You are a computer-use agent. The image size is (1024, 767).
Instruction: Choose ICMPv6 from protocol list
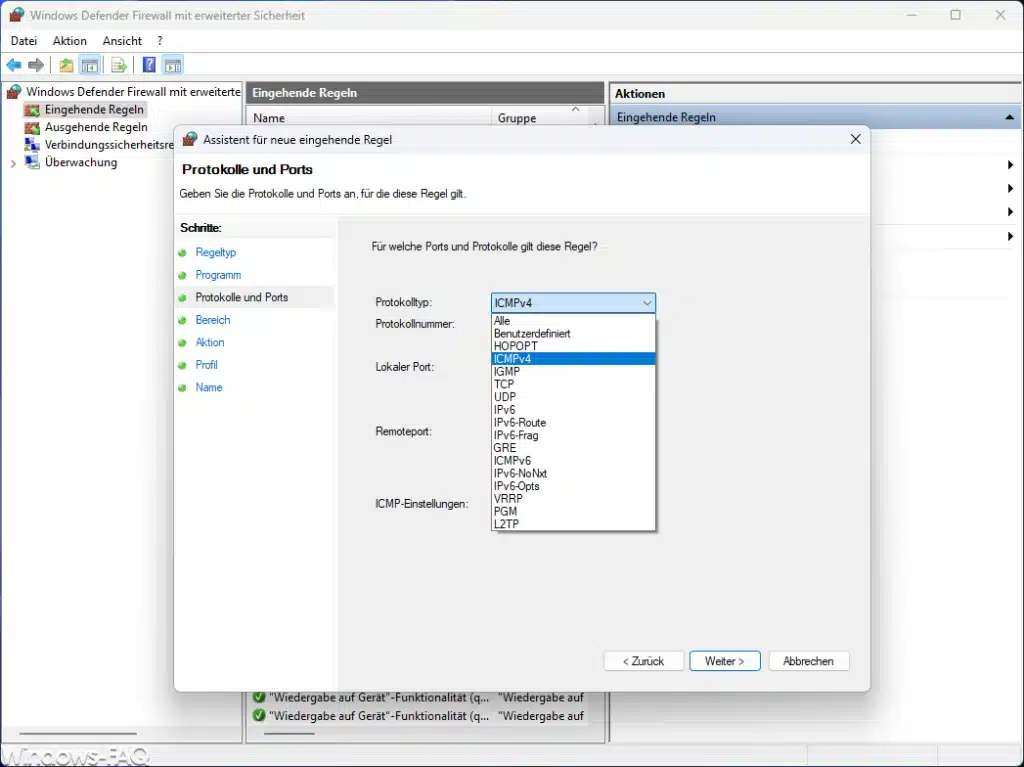click(x=573, y=461)
